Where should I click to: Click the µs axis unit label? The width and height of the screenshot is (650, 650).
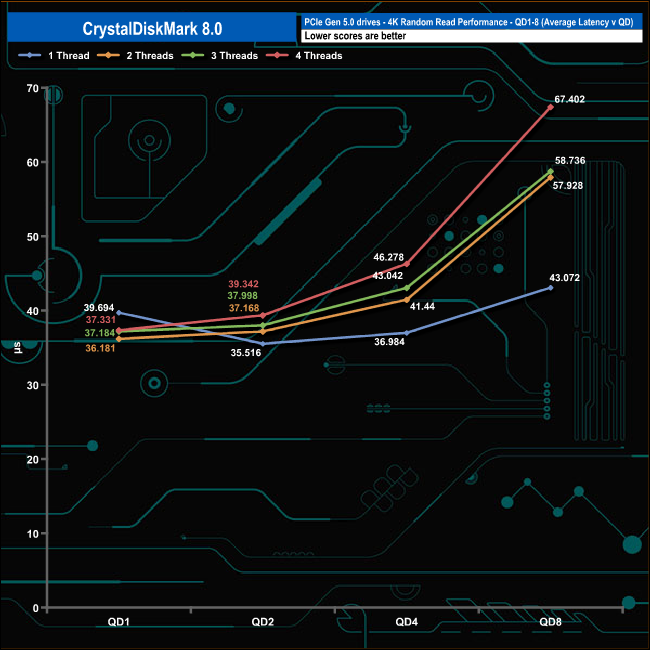point(17,348)
